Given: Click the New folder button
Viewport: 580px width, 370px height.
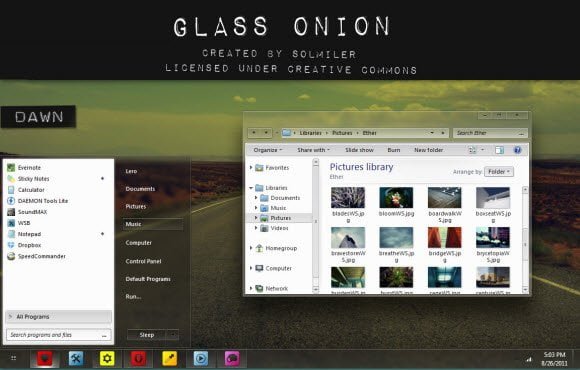Looking at the screenshot, I should point(428,150).
